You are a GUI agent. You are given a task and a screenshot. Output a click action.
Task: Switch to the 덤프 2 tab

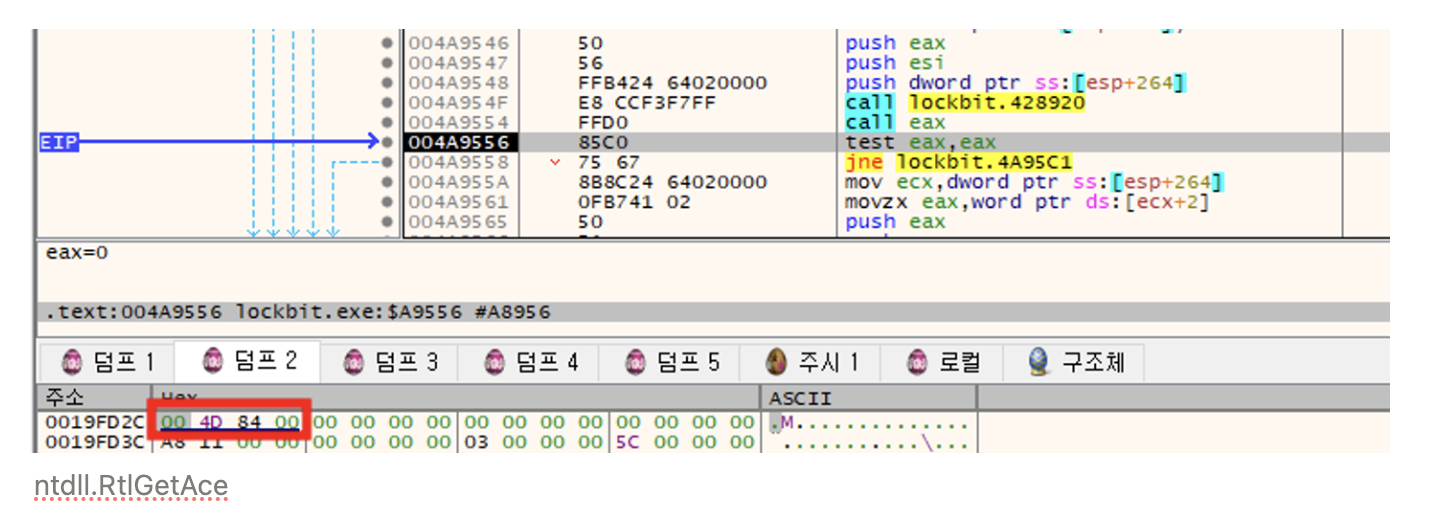coord(249,361)
